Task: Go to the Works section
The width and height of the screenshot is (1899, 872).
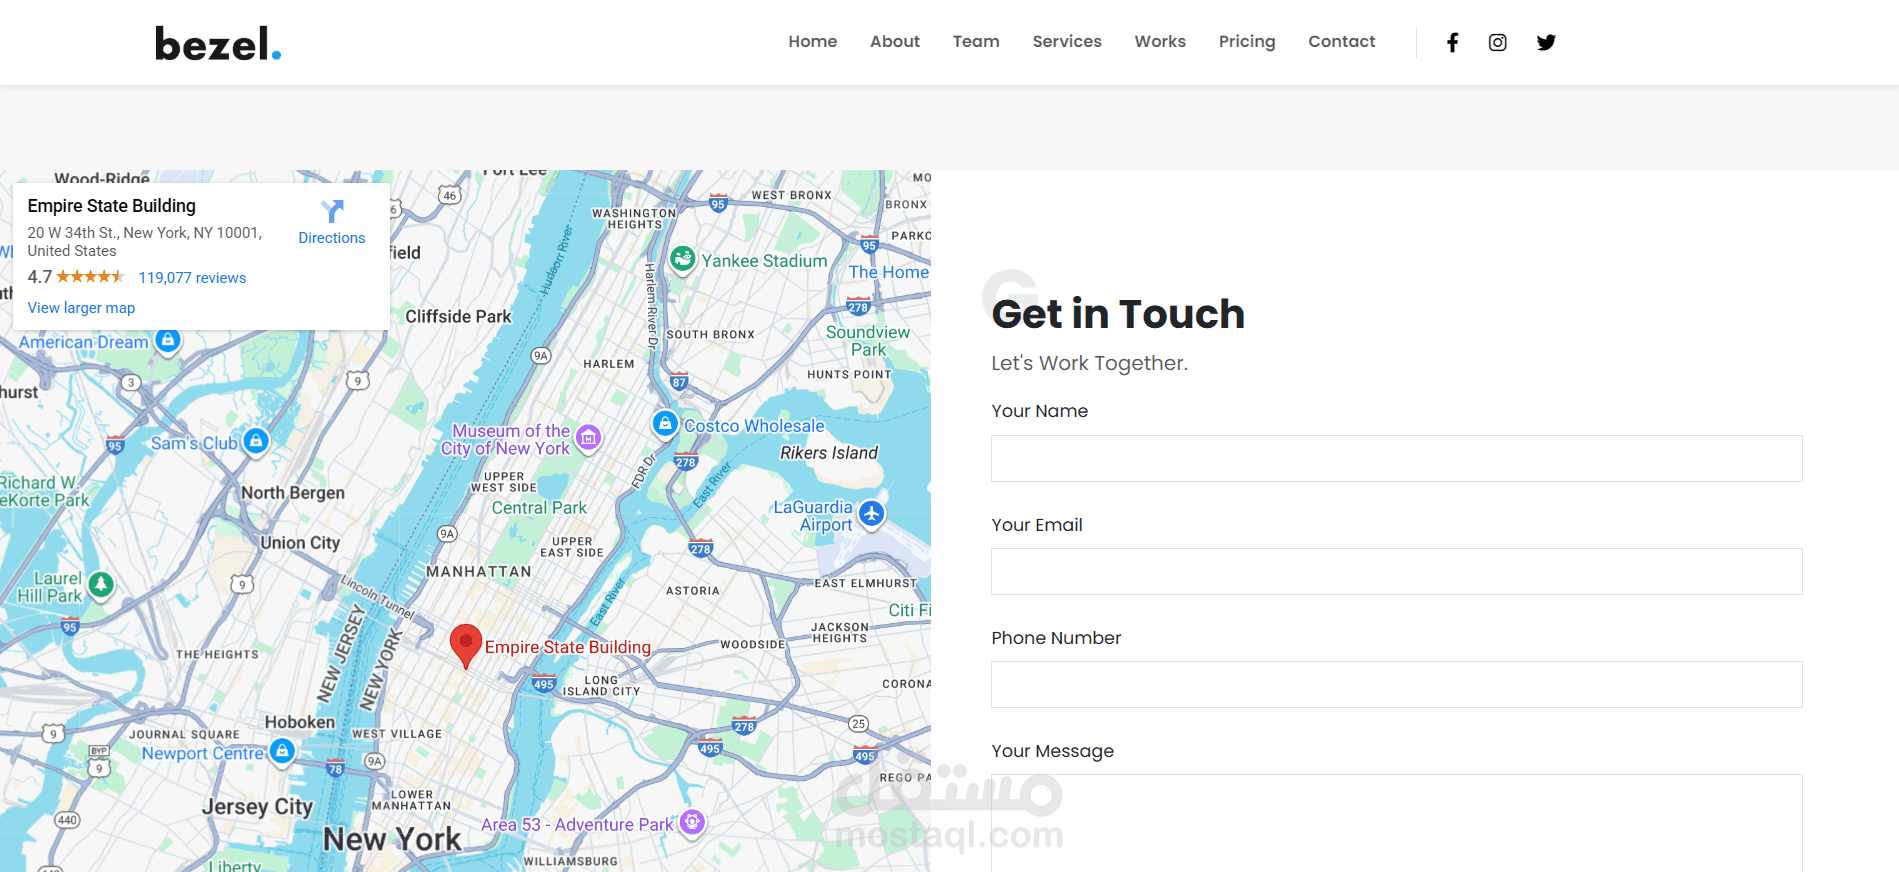Action: [x=1160, y=41]
